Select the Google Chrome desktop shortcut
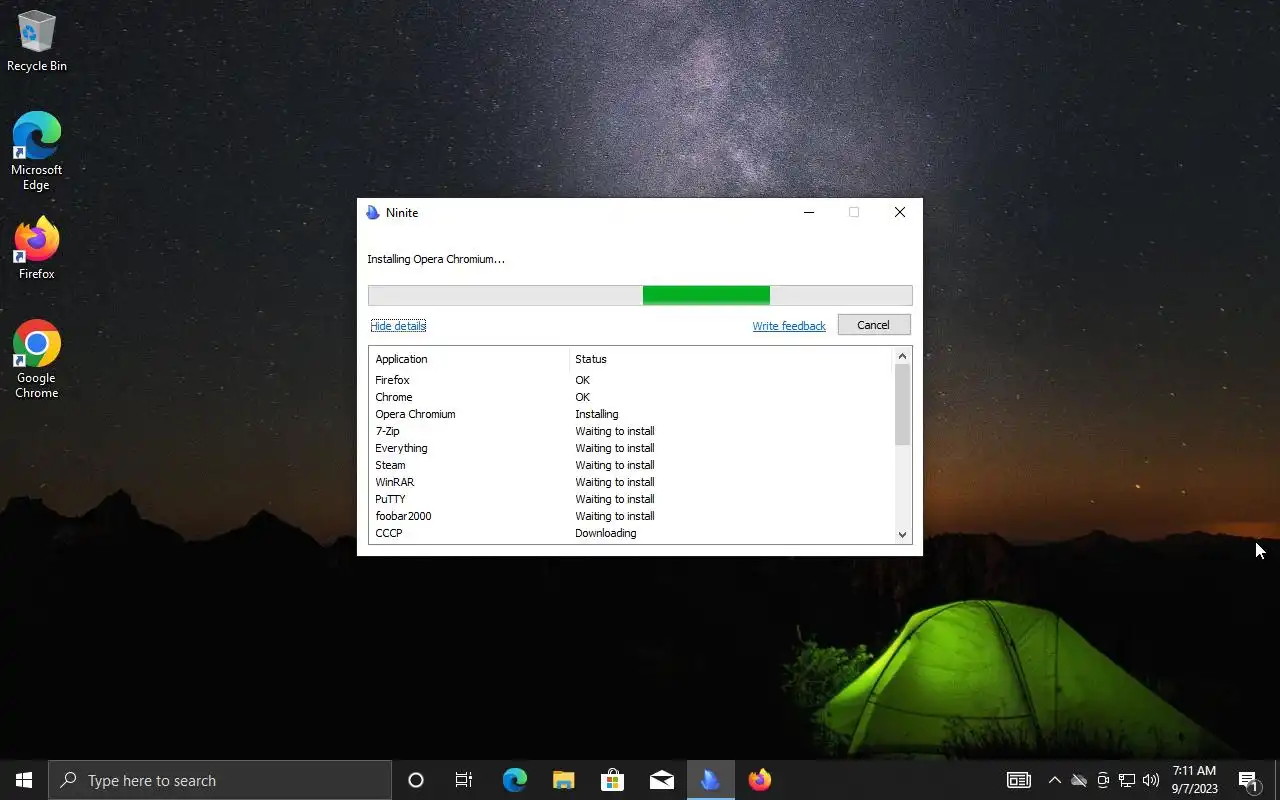The height and width of the screenshot is (800, 1280). pos(36,359)
